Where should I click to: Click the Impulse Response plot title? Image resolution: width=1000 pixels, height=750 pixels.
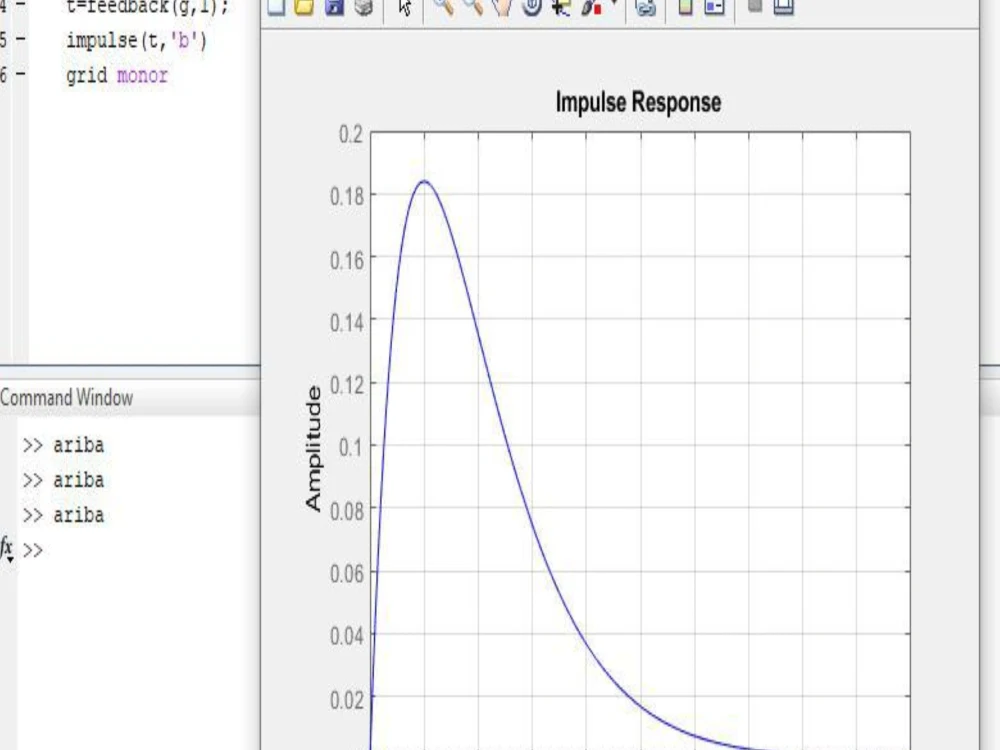pyautogui.click(x=638, y=102)
